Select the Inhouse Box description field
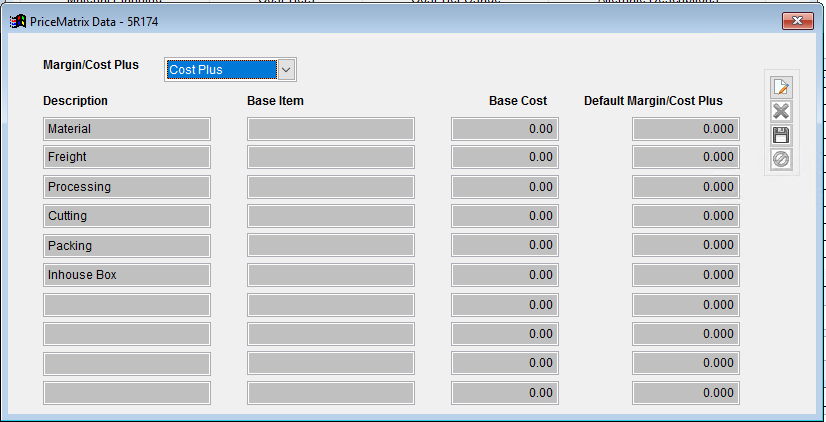Viewport: 826px width, 422px height. coord(127,275)
